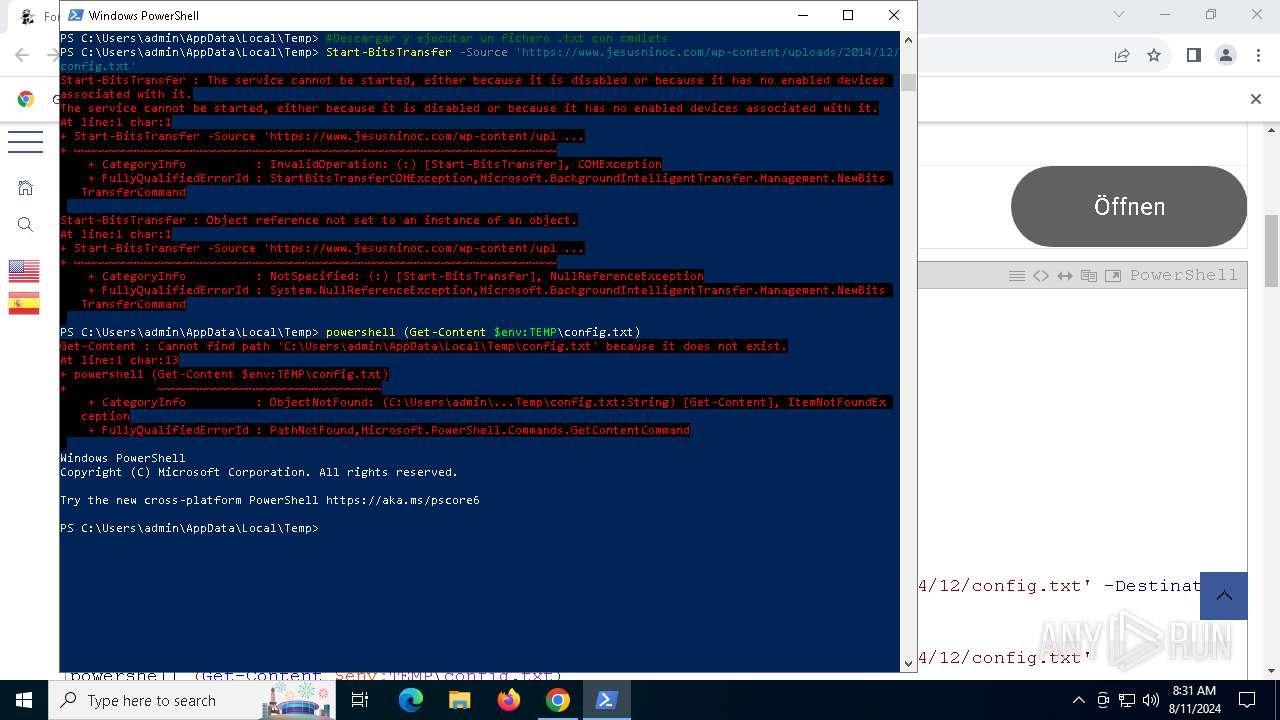Viewport: 1280px width, 720px height.
Task: Switch to PowerShell on taskbar
Action: coord(606,700)
